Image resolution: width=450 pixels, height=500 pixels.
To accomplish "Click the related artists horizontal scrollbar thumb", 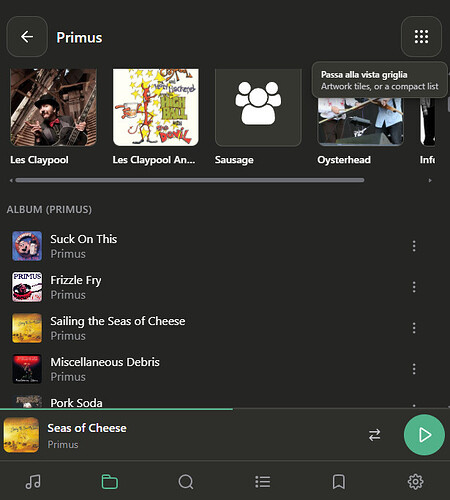I will [x=190, y=180].
